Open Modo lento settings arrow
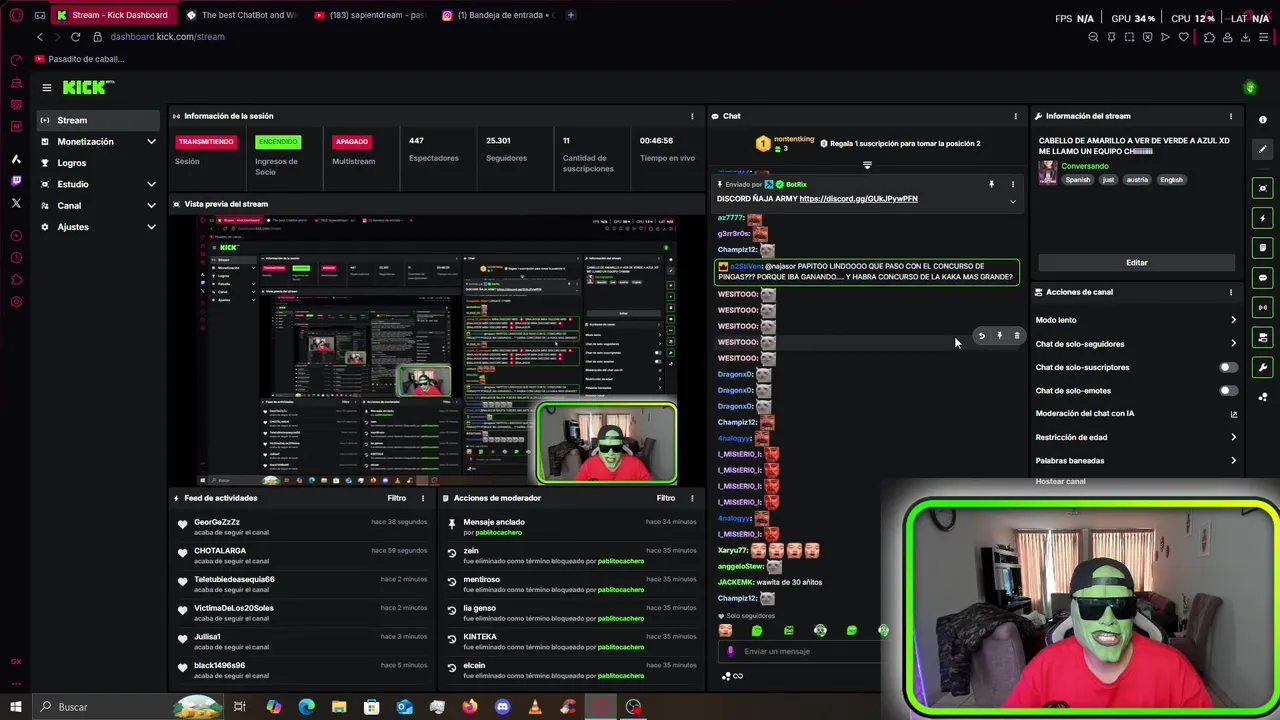This screenshot has height=720, width=1280. click(x=1233, y=320)
